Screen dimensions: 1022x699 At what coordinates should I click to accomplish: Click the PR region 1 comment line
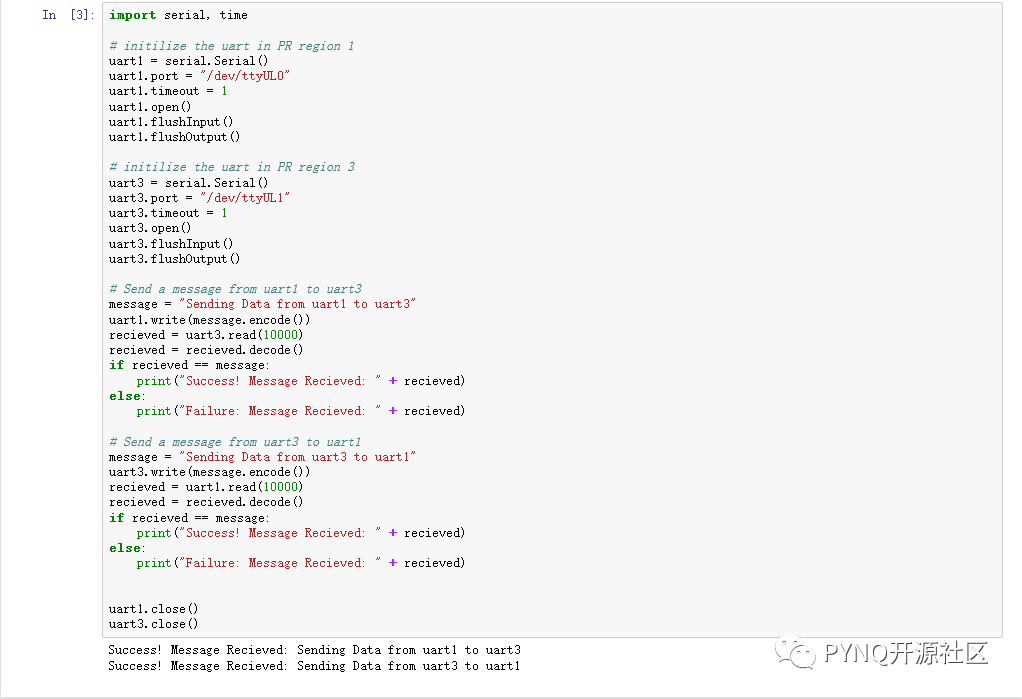[x=231, y=46]
